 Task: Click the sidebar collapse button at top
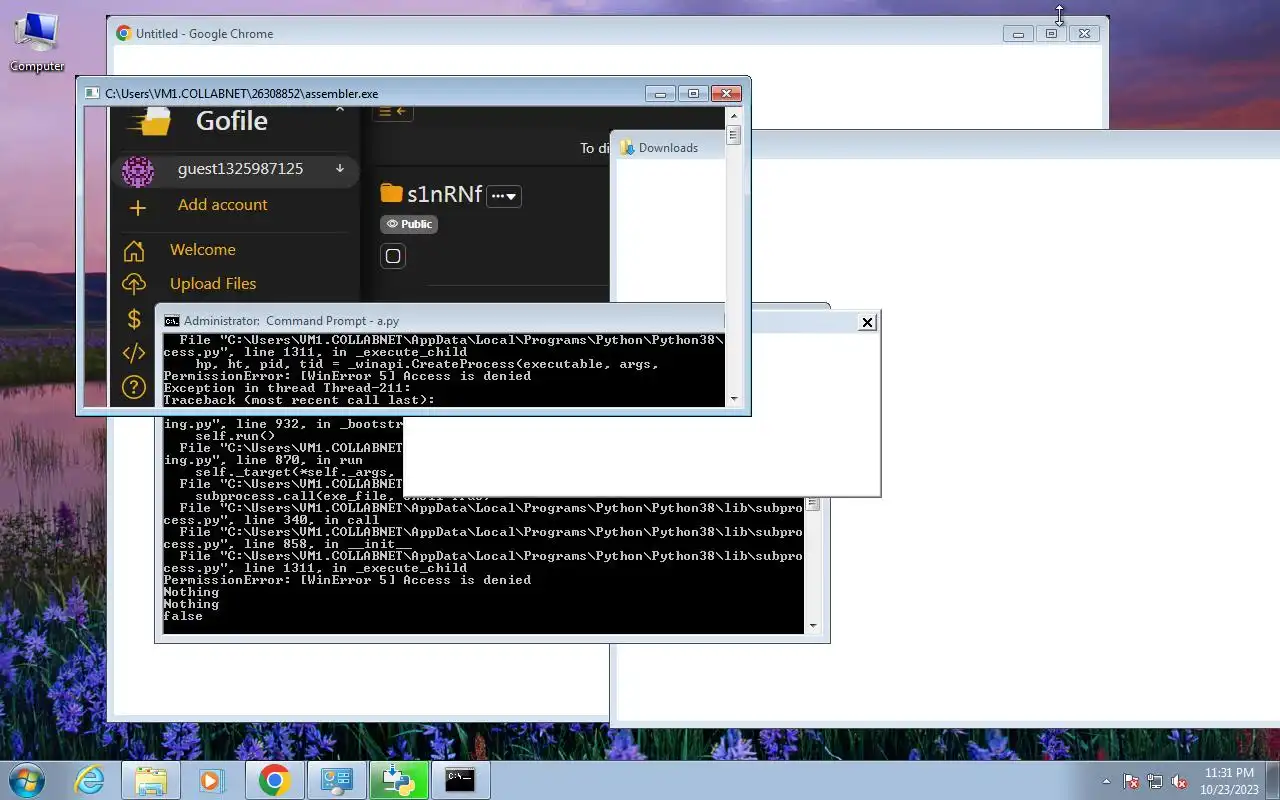pyautogui.click(x=393, y=112)
